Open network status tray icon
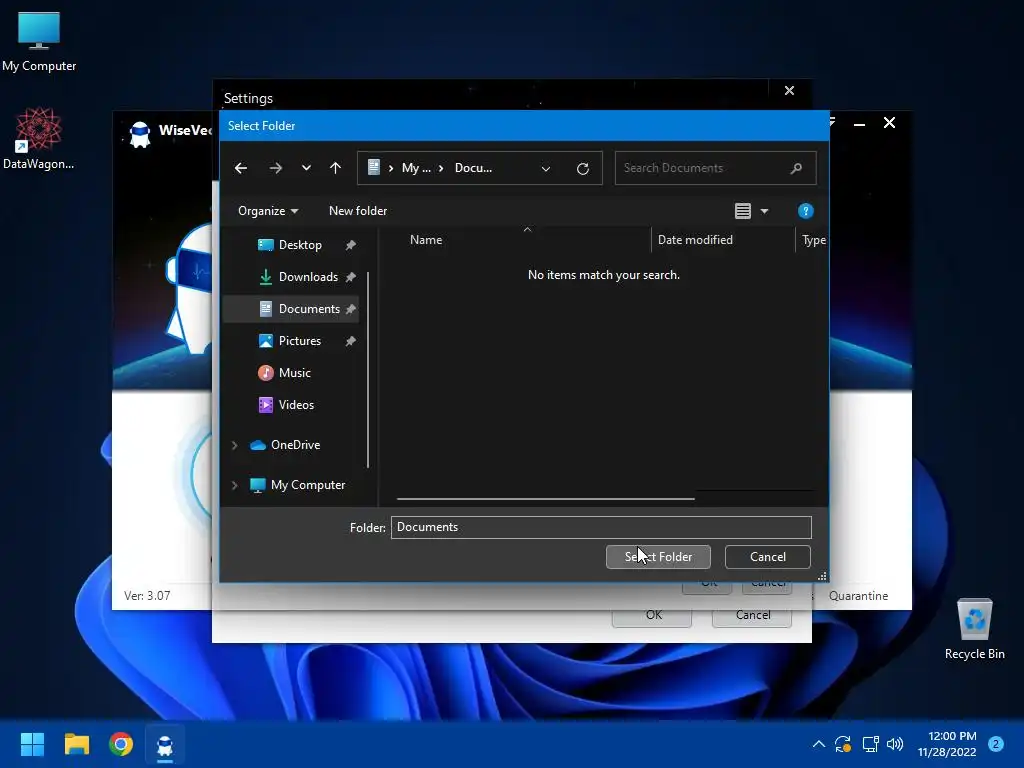This screenshot has height=768, width=1024. 870,744
